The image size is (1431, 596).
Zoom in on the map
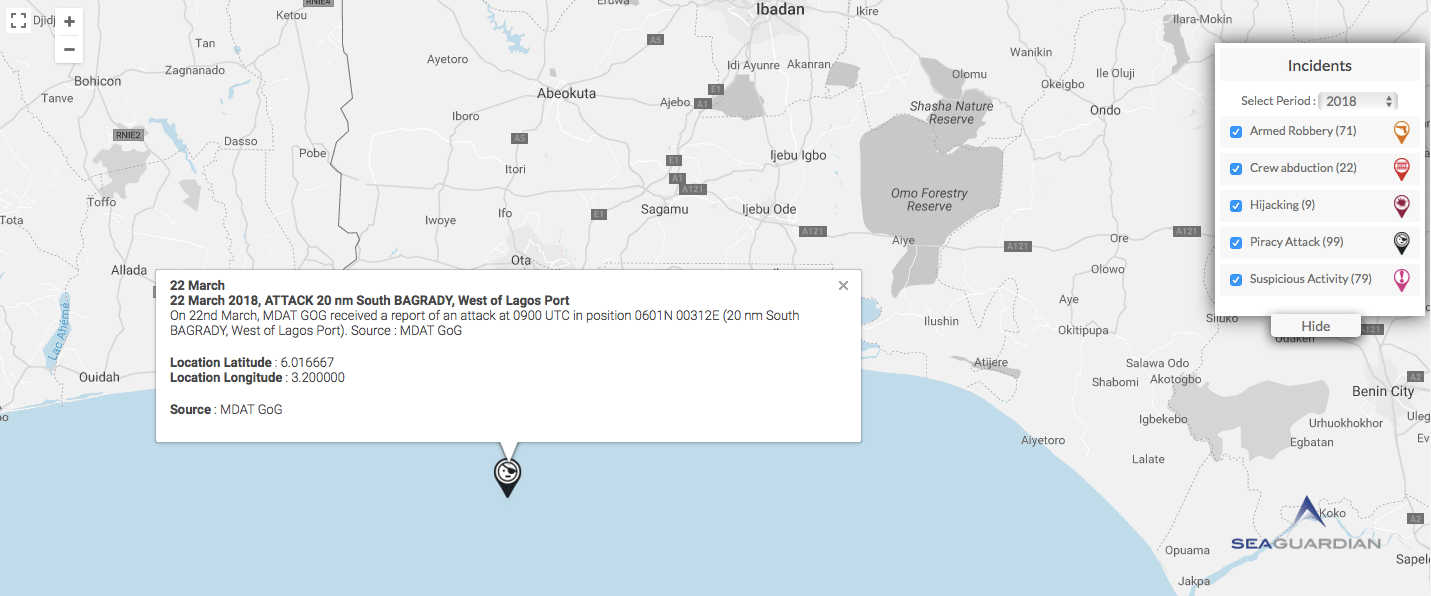pyautogui.click(x=69, y=21)
